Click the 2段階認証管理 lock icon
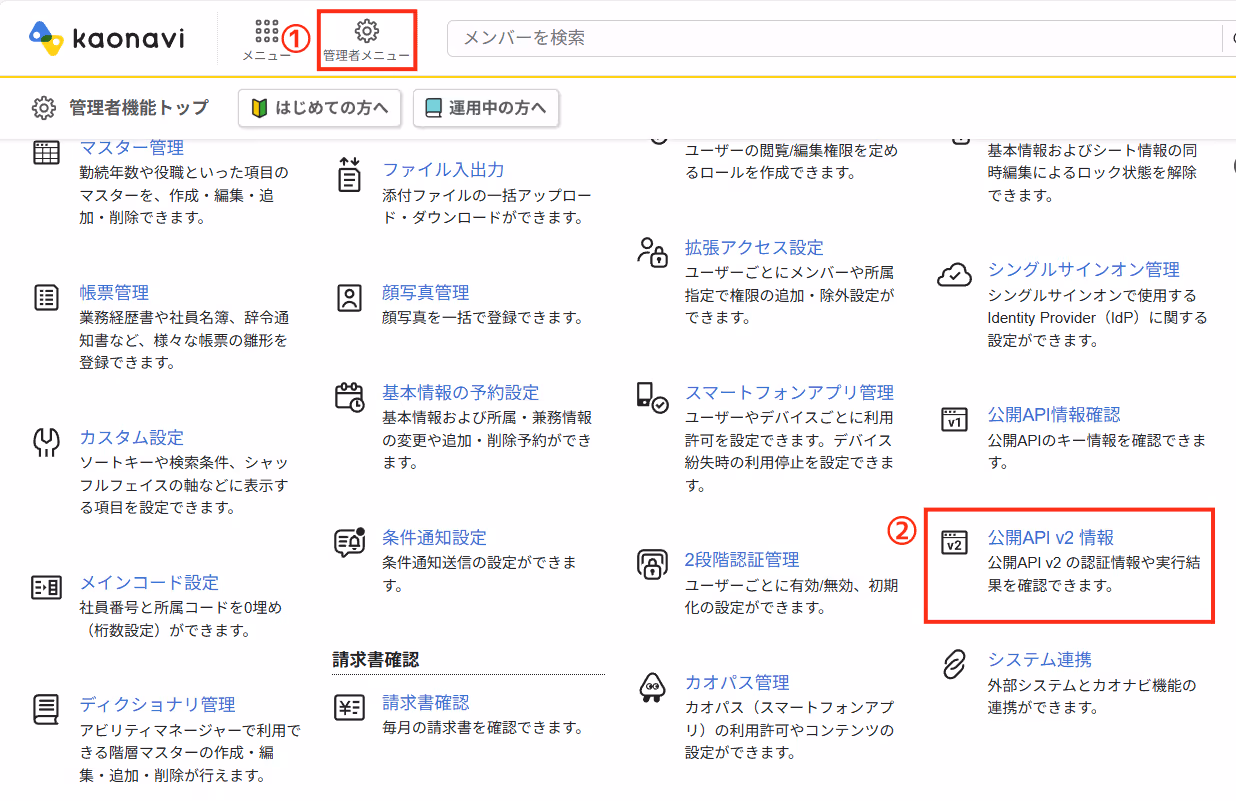 [652, 564]
